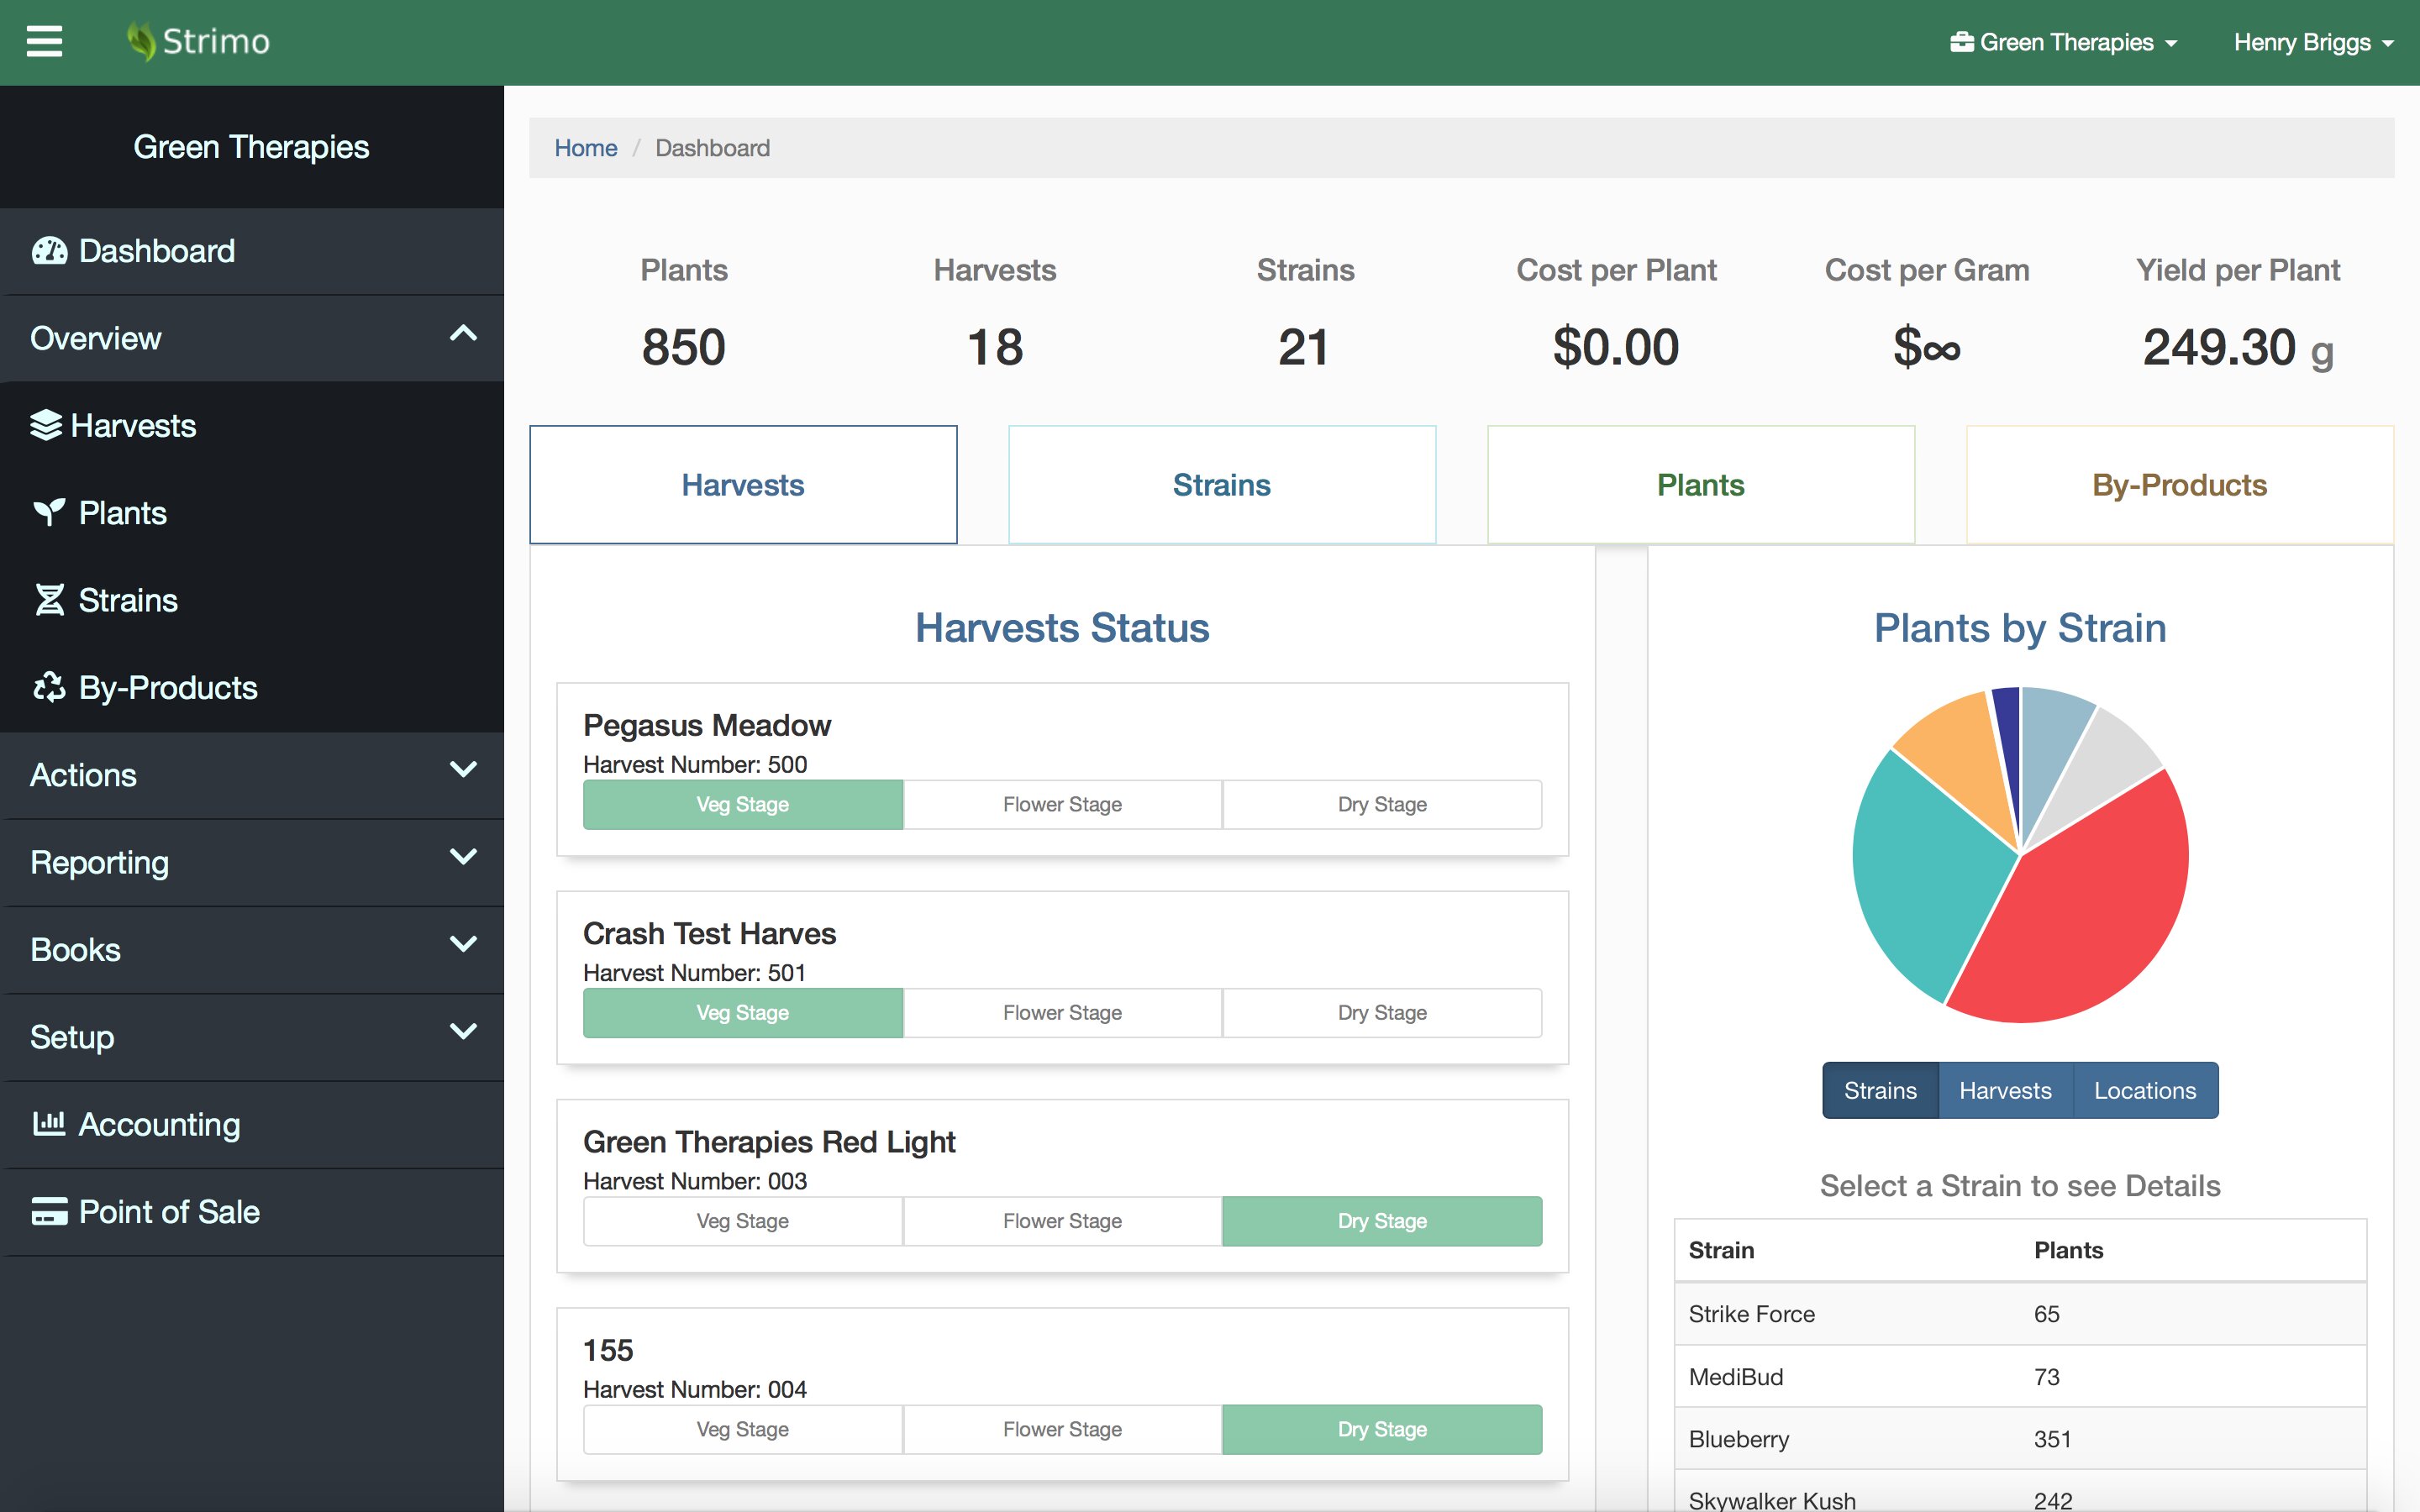Select Strains chart toggle button

coord(1879,1090)
